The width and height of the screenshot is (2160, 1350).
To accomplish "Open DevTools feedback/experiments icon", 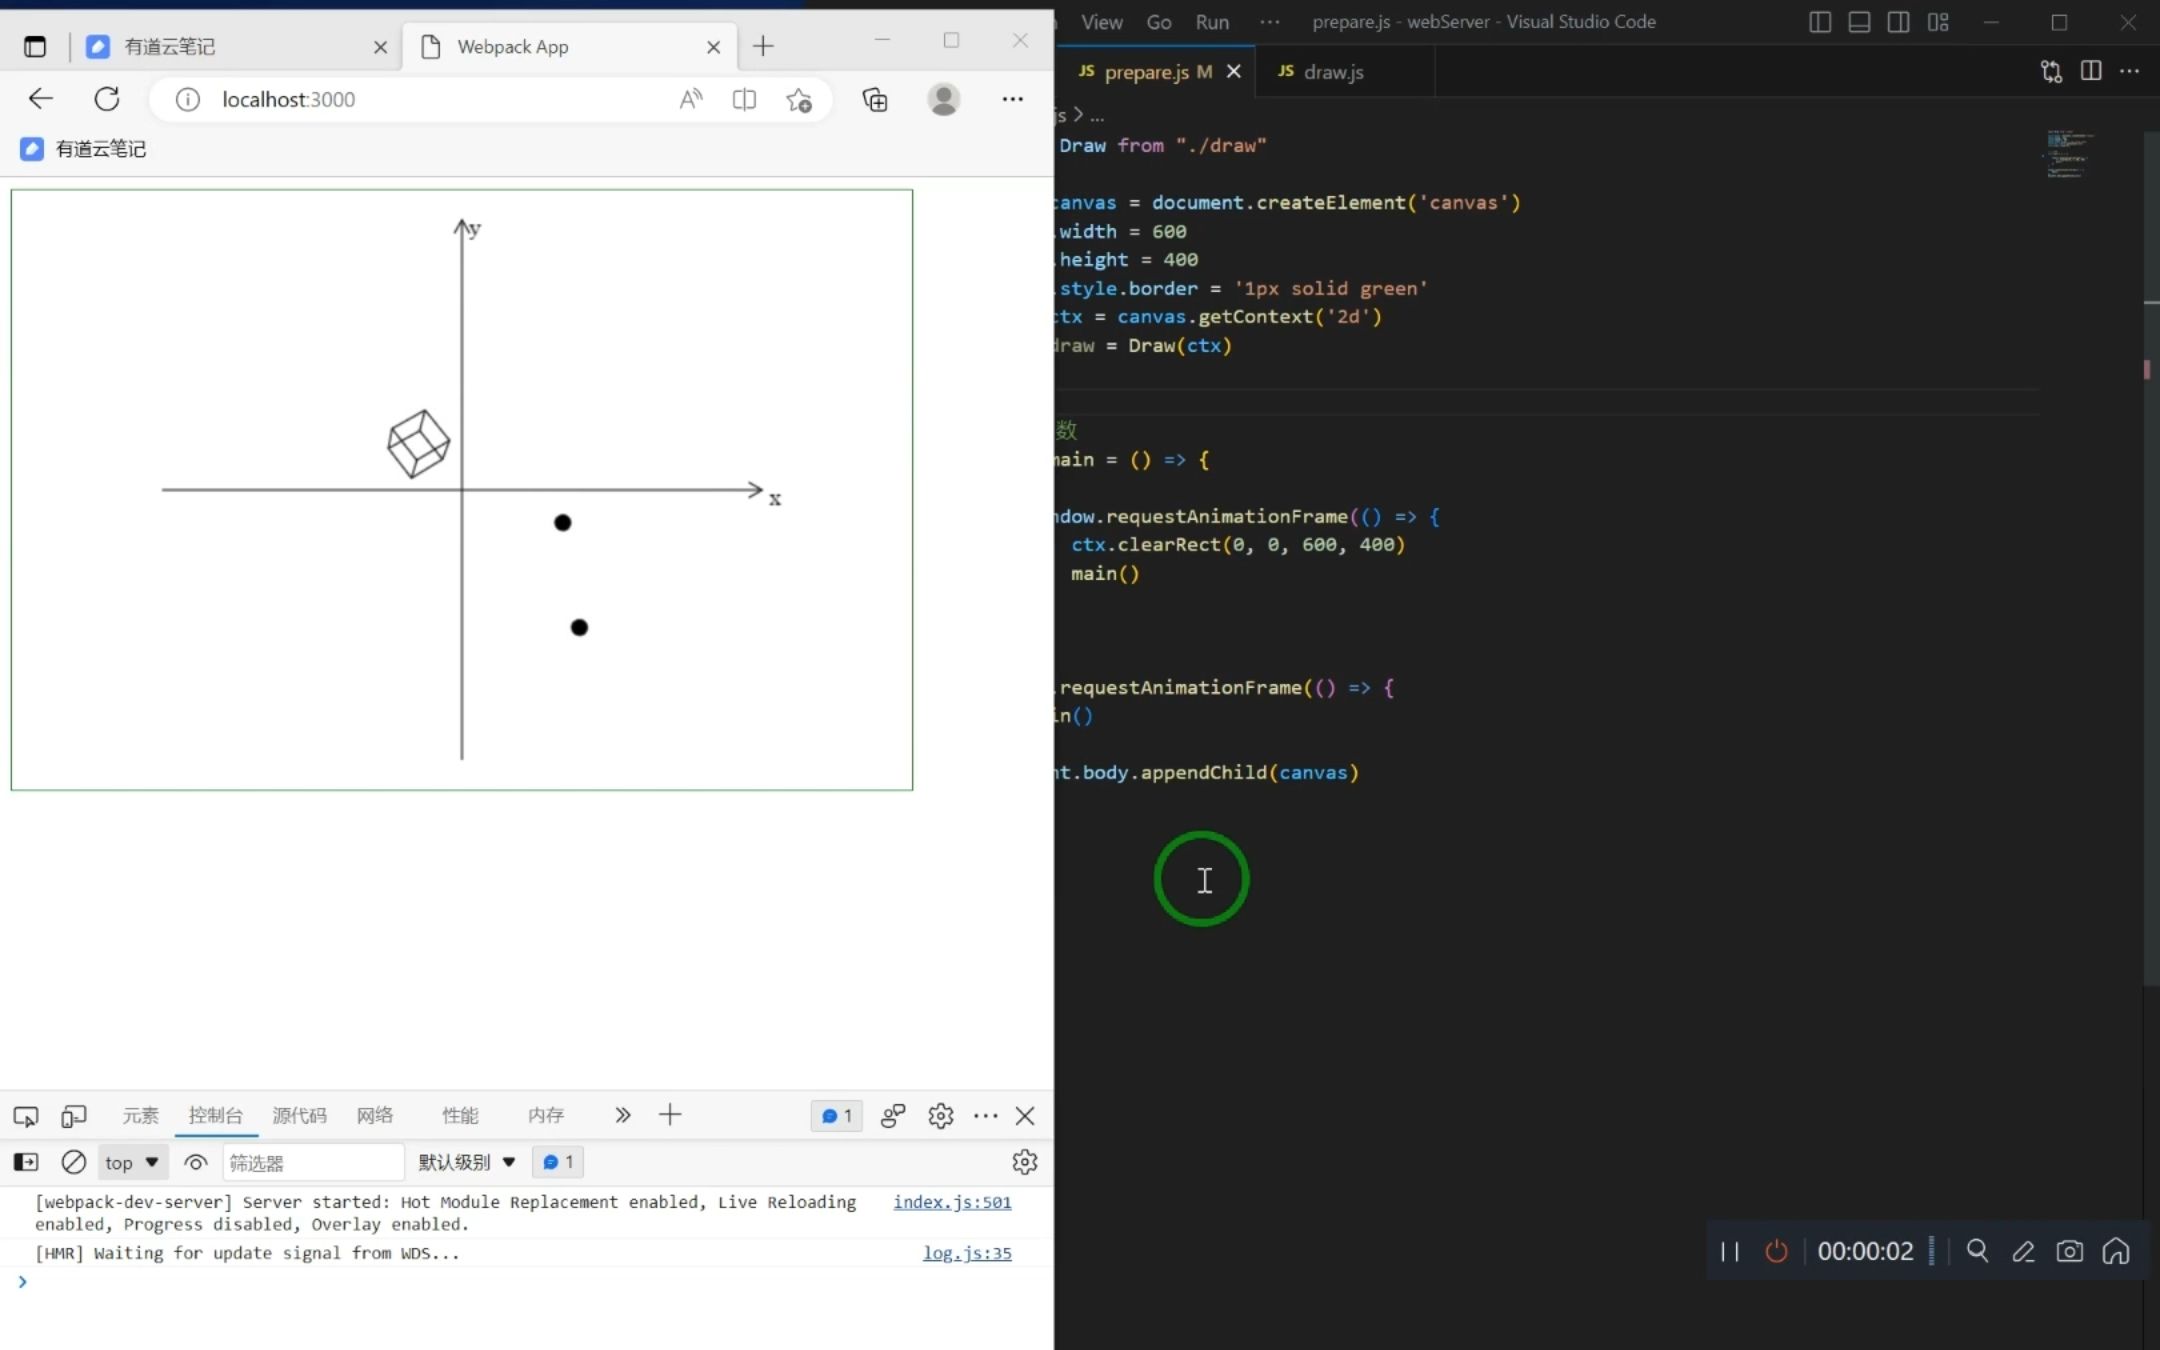I will 893,1116.
